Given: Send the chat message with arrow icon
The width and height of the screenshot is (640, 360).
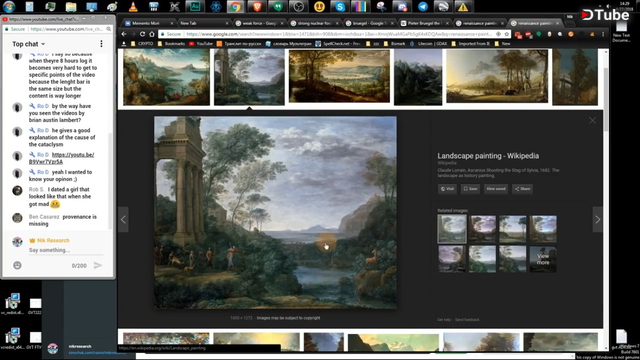Looking at the screenshot, I should [x=98, y=265].
